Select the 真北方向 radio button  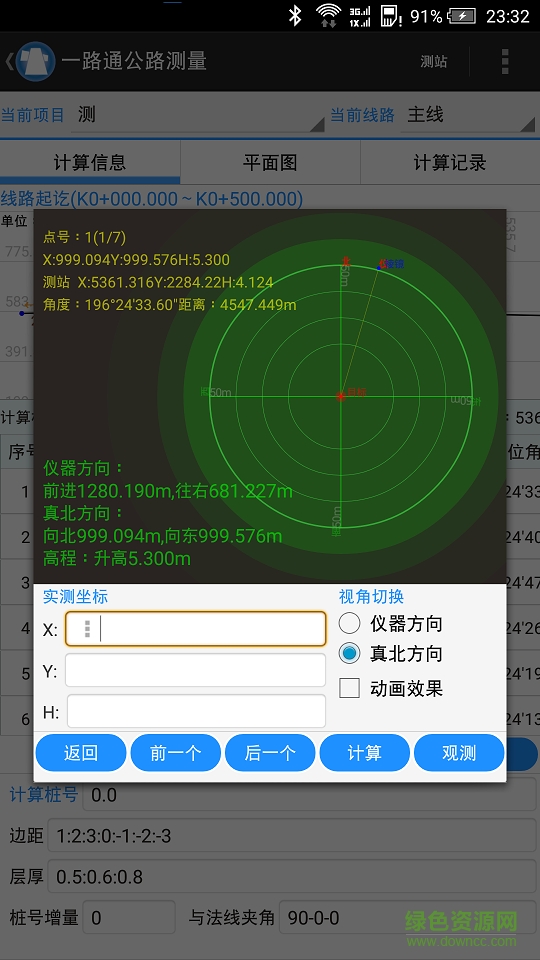350,654
